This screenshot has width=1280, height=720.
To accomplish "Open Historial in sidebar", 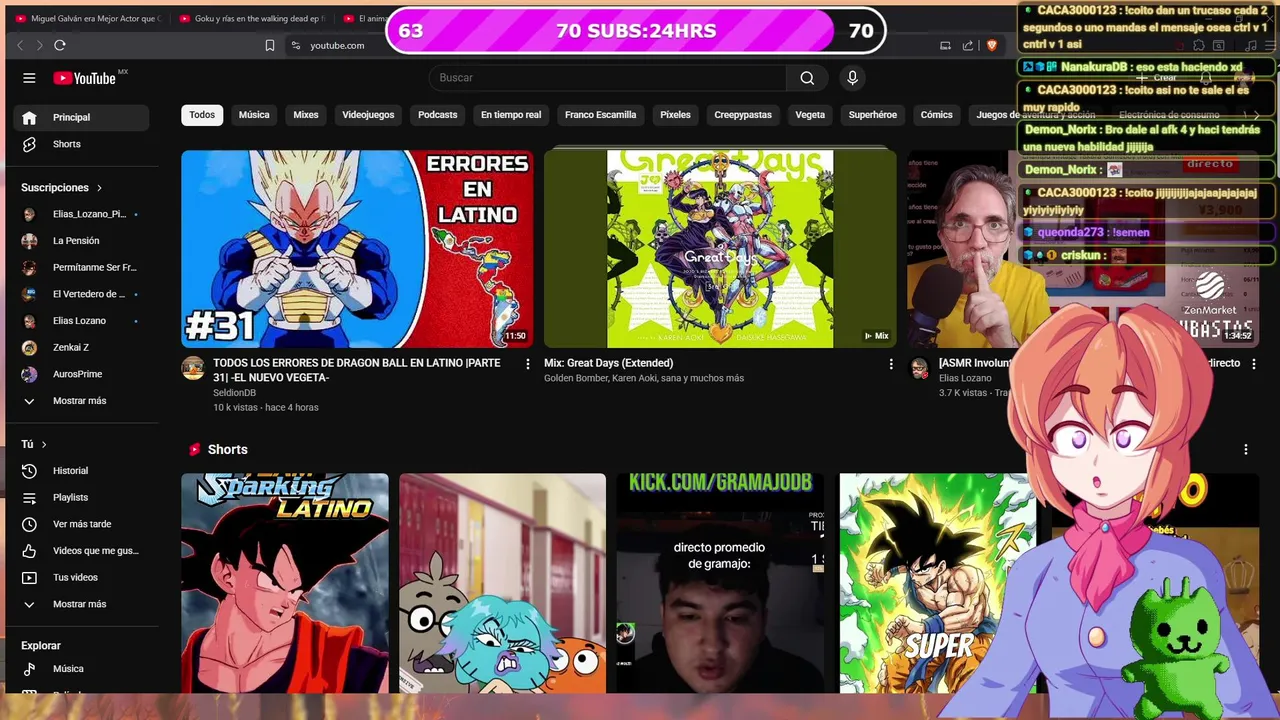I will (81, 471).
